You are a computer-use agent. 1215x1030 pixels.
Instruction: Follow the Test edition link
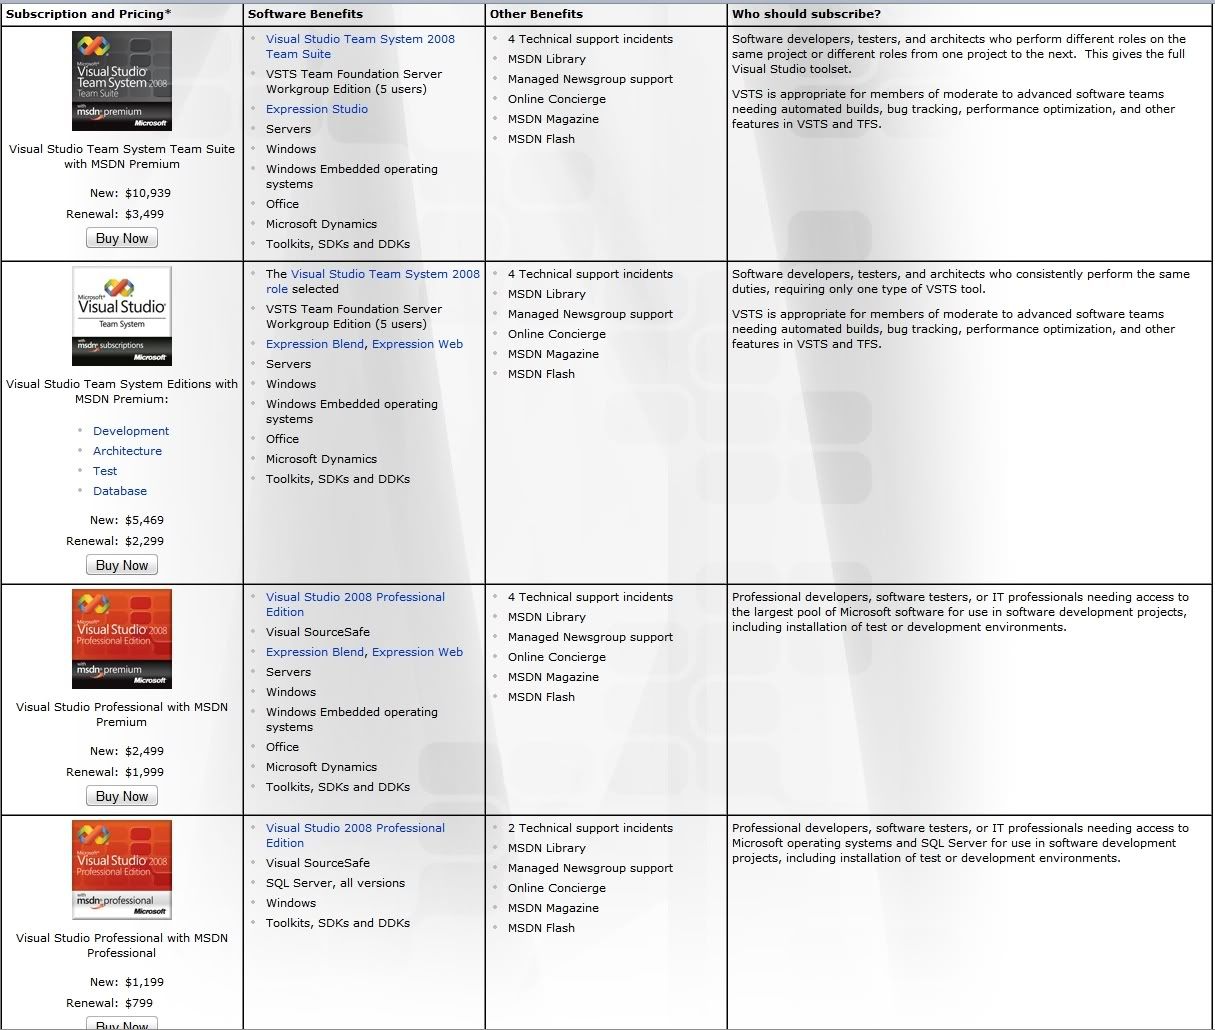pos(105,471)
